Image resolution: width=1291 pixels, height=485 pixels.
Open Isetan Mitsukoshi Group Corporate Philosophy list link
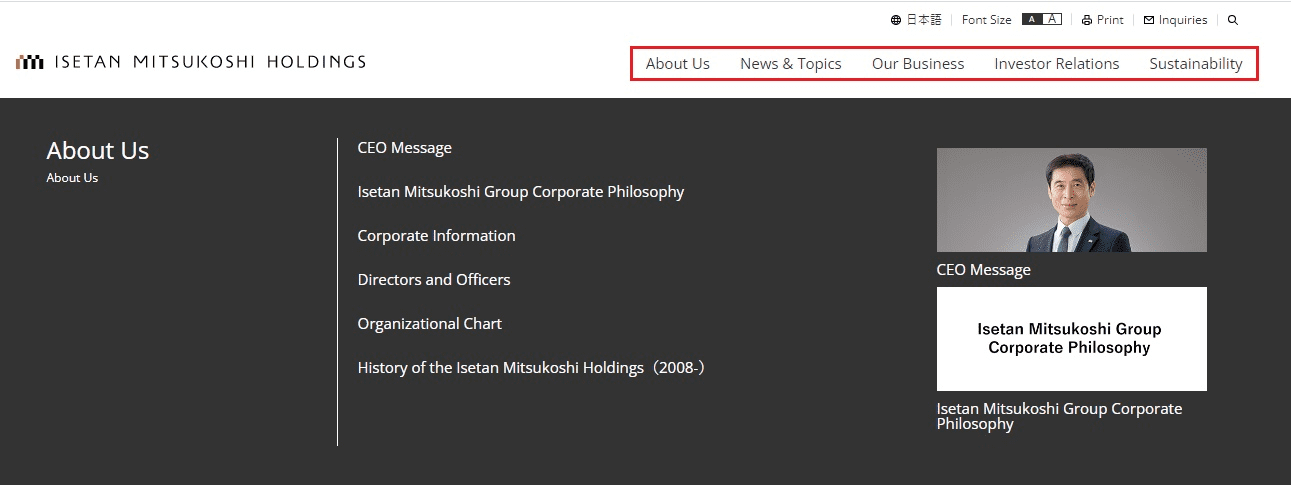point(521,192)
